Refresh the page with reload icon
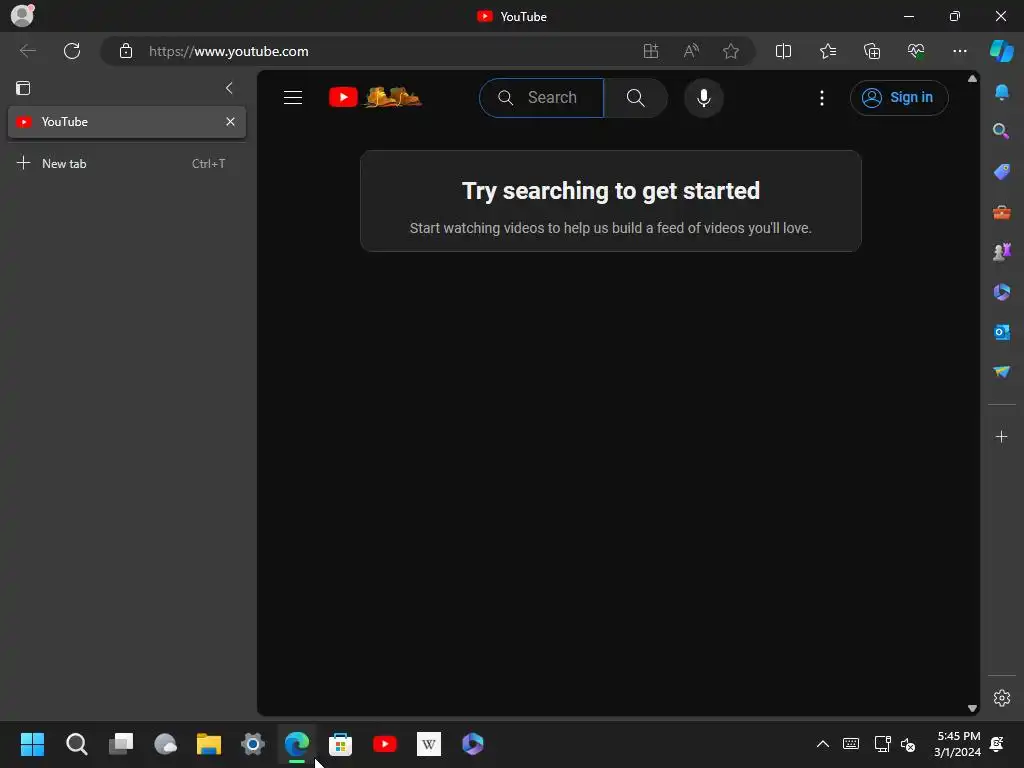This screenshot has height=768, width=1024. point(72,51)
